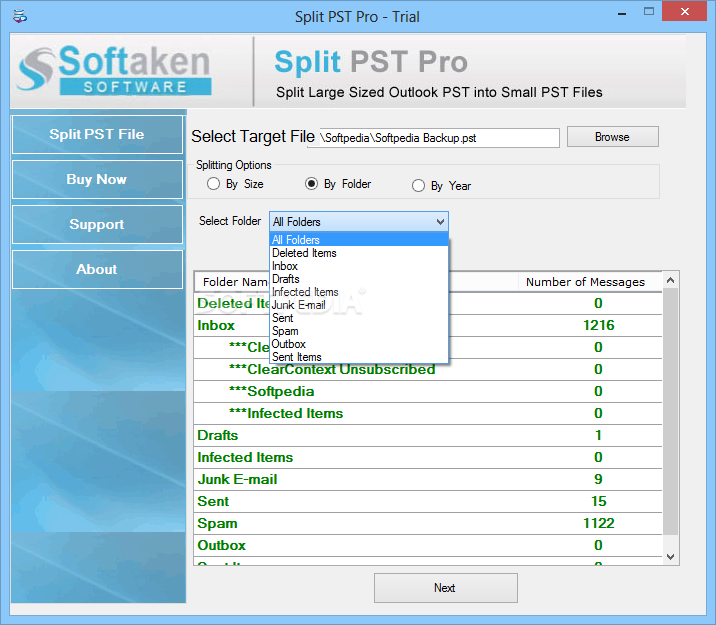Click the Number of Messages column header
This screenshot has width=716, height=625.
[x=590, y=282]
